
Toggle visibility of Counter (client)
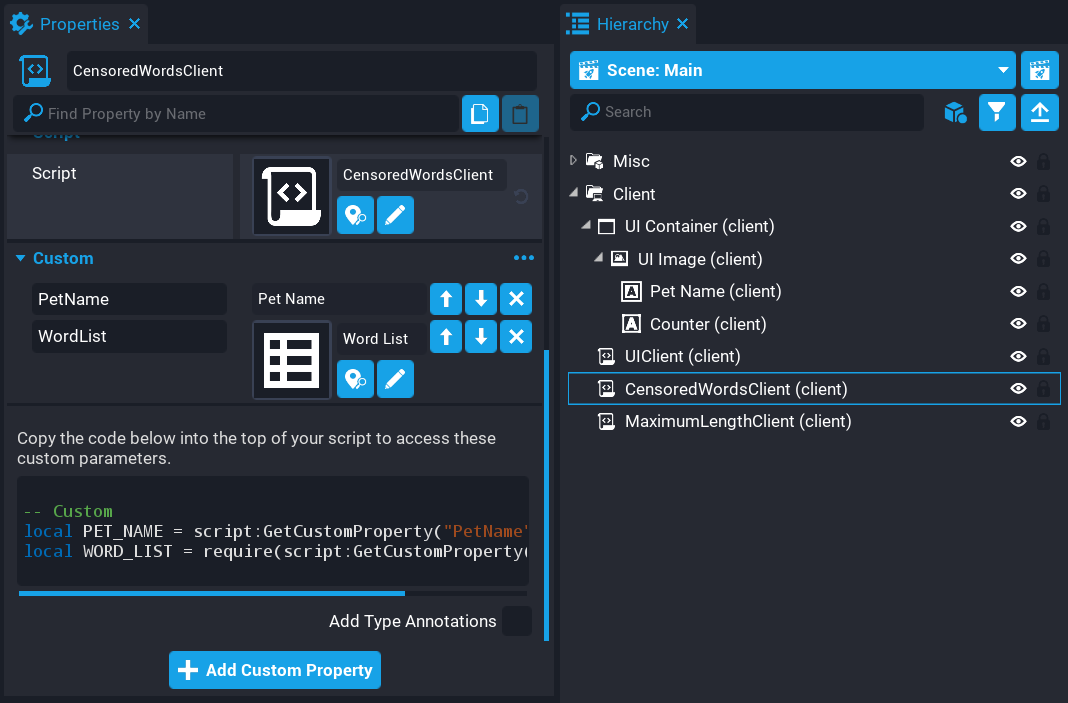tap(1018, 324)
